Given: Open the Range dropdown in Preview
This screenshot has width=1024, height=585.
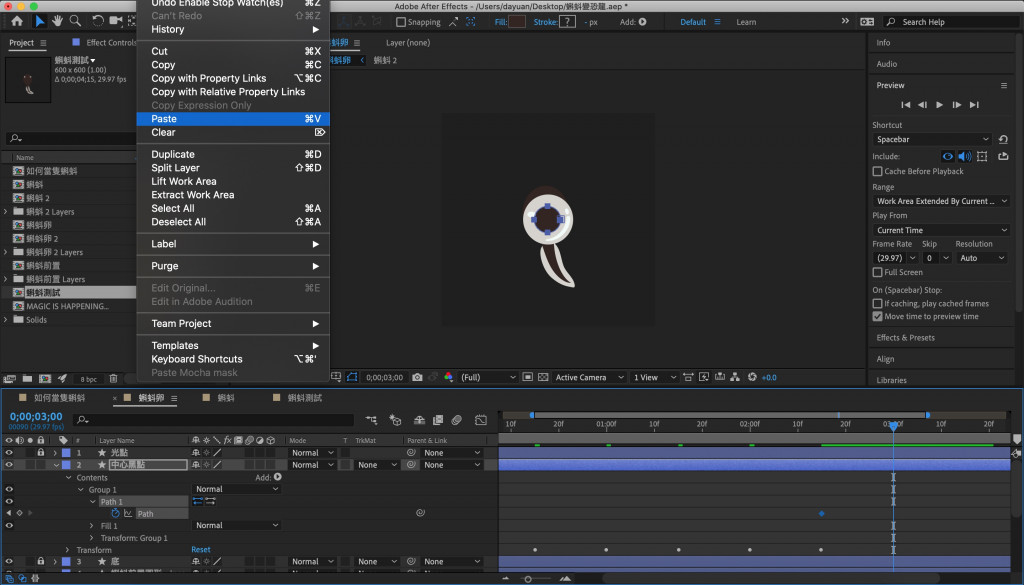Looking at the screenshot, I should pos(940,201).
